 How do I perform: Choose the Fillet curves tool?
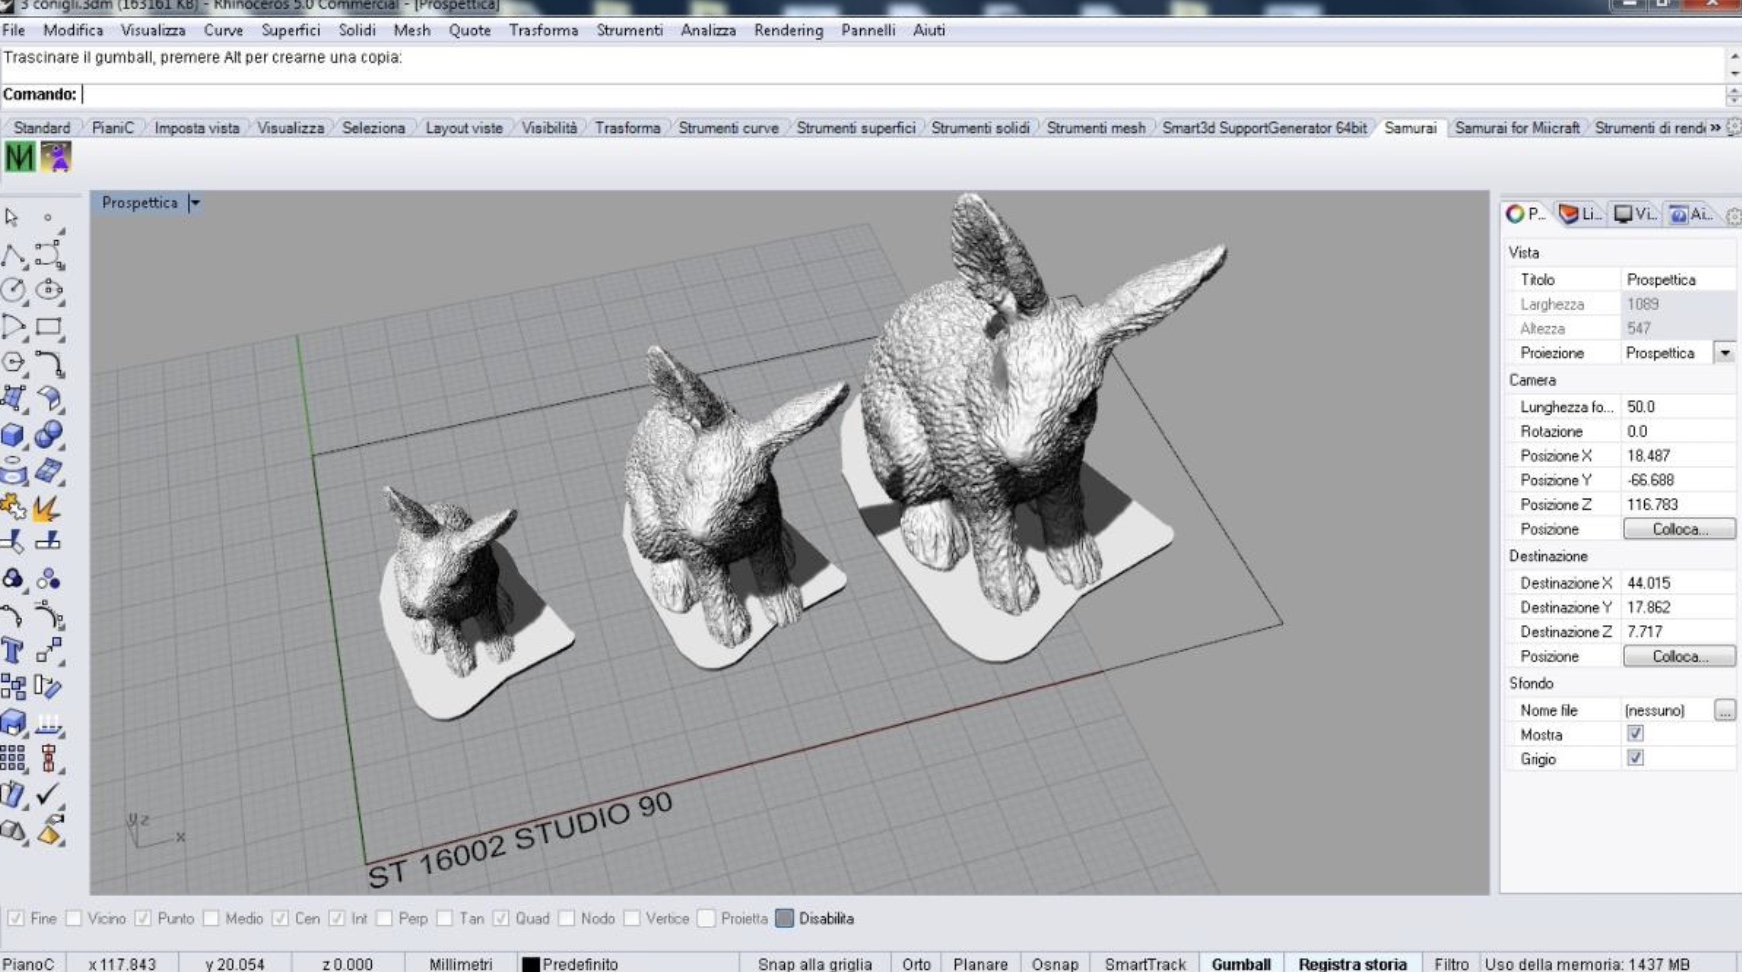(x=49, y=362)
